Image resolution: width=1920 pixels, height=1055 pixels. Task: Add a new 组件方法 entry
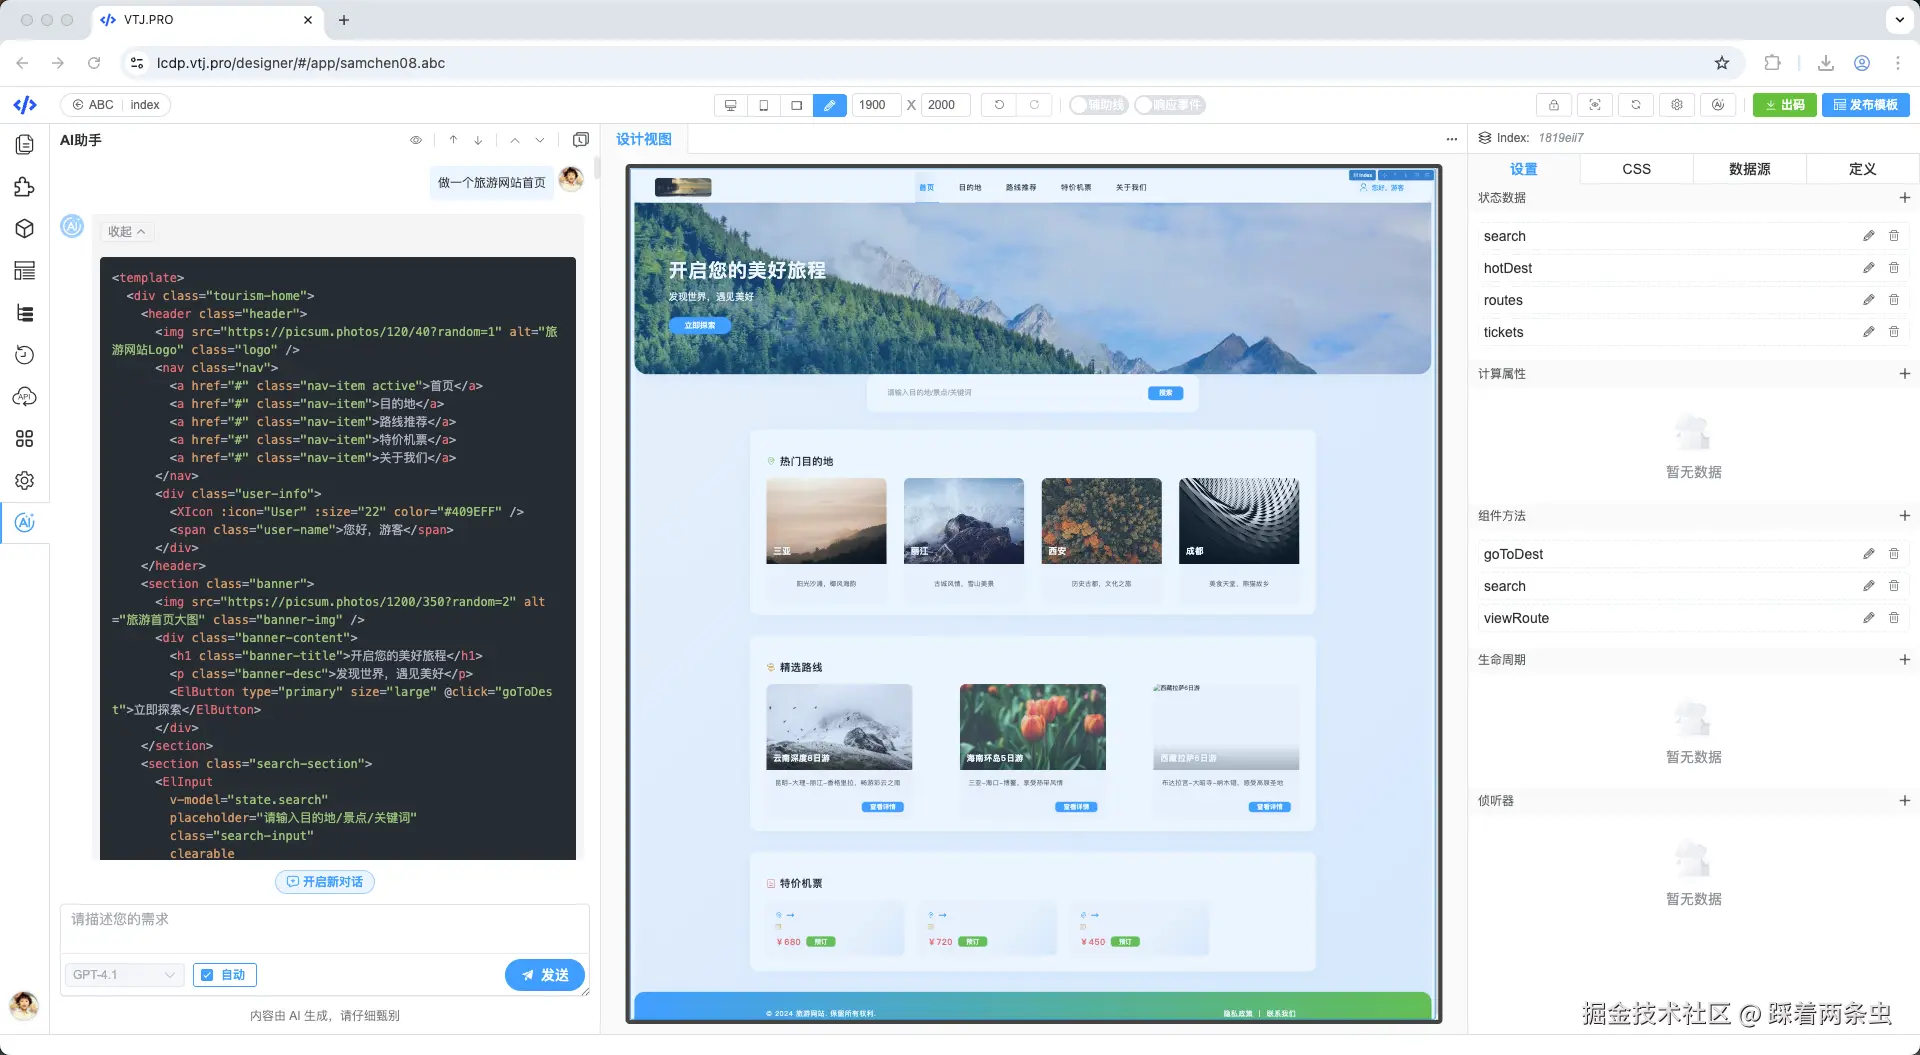click(1904, 516)
